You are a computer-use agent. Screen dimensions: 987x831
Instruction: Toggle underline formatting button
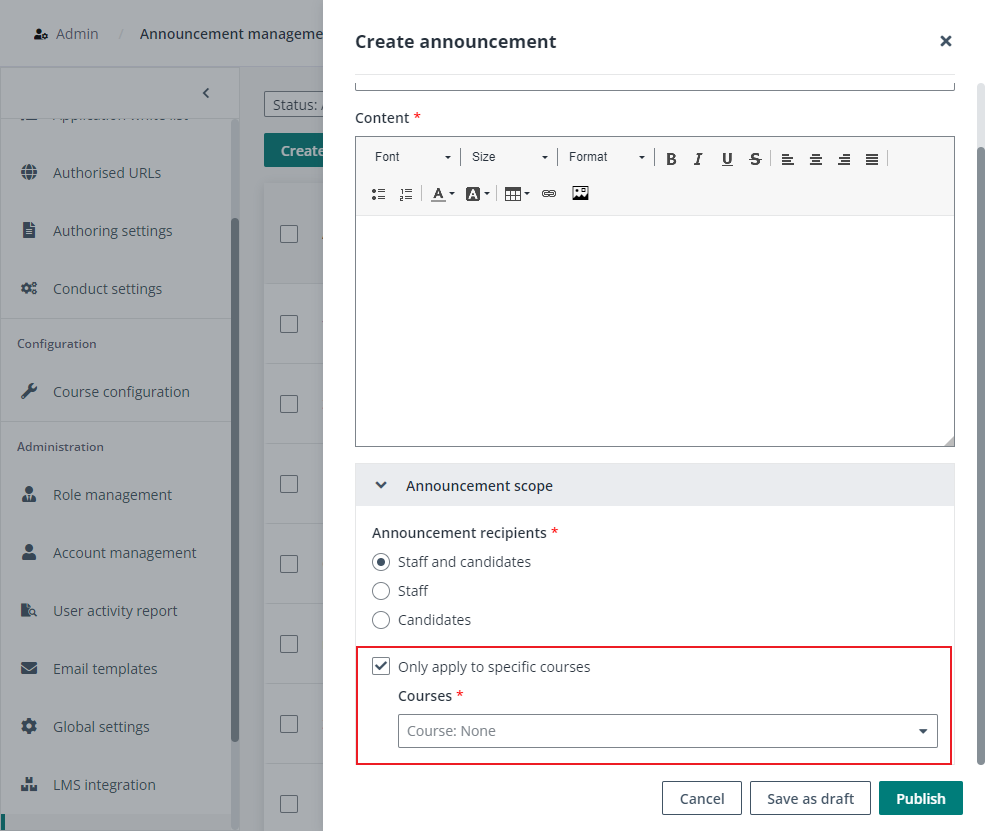pyautogui.click(x=727, y=159)
